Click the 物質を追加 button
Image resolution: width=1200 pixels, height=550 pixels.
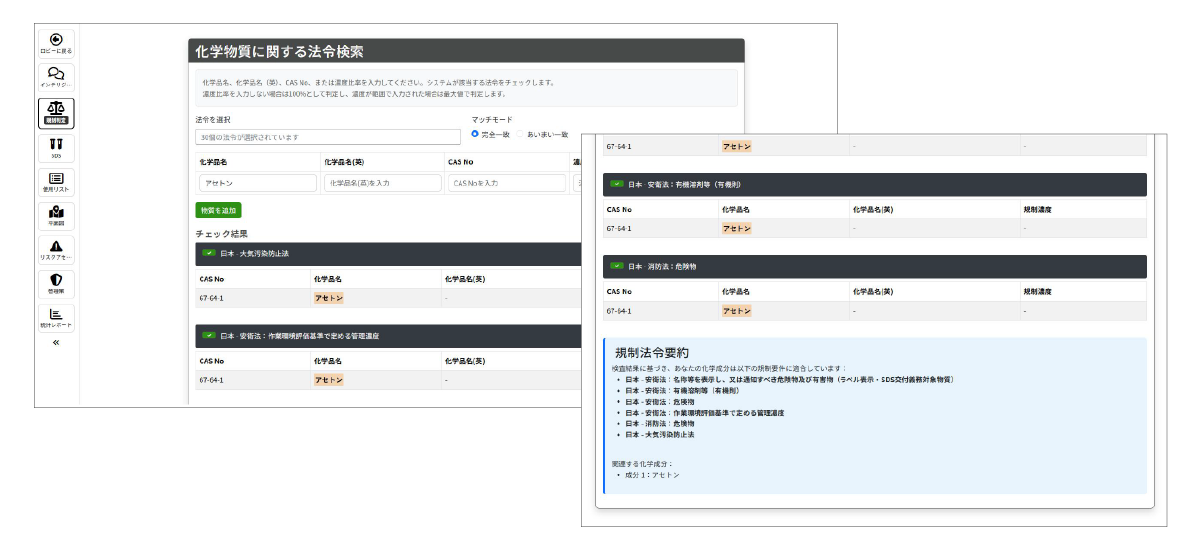tap(218, 210)
